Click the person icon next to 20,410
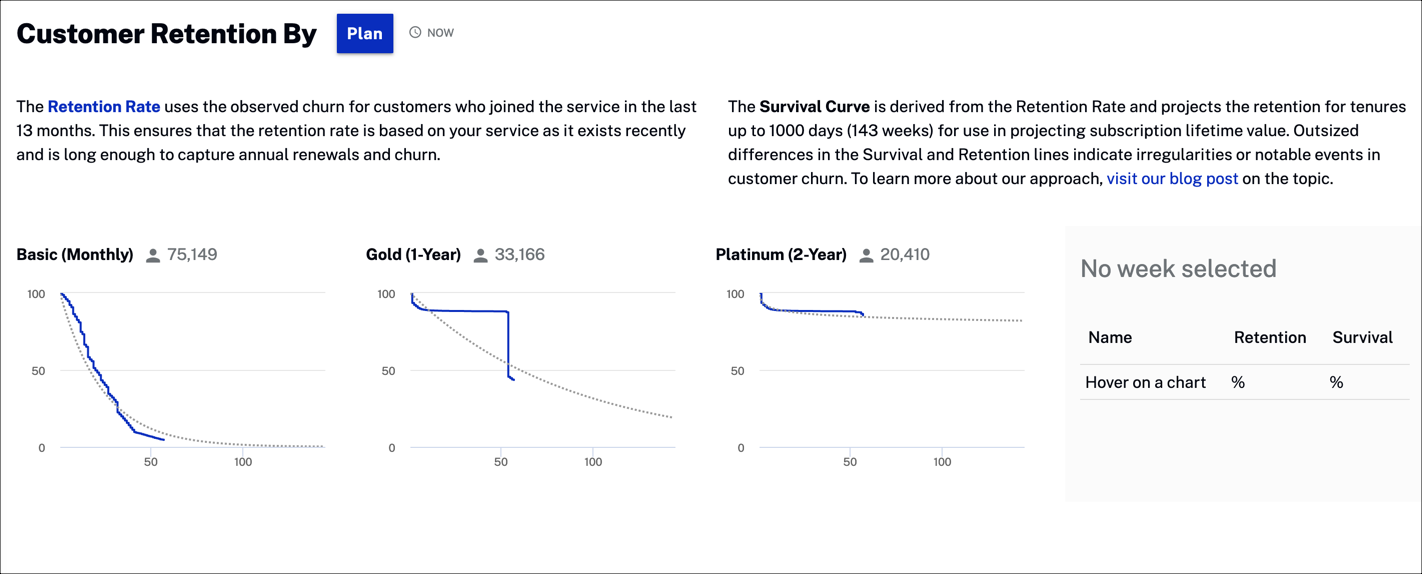This screenshot has height=574, width=1422. point(866,256)
